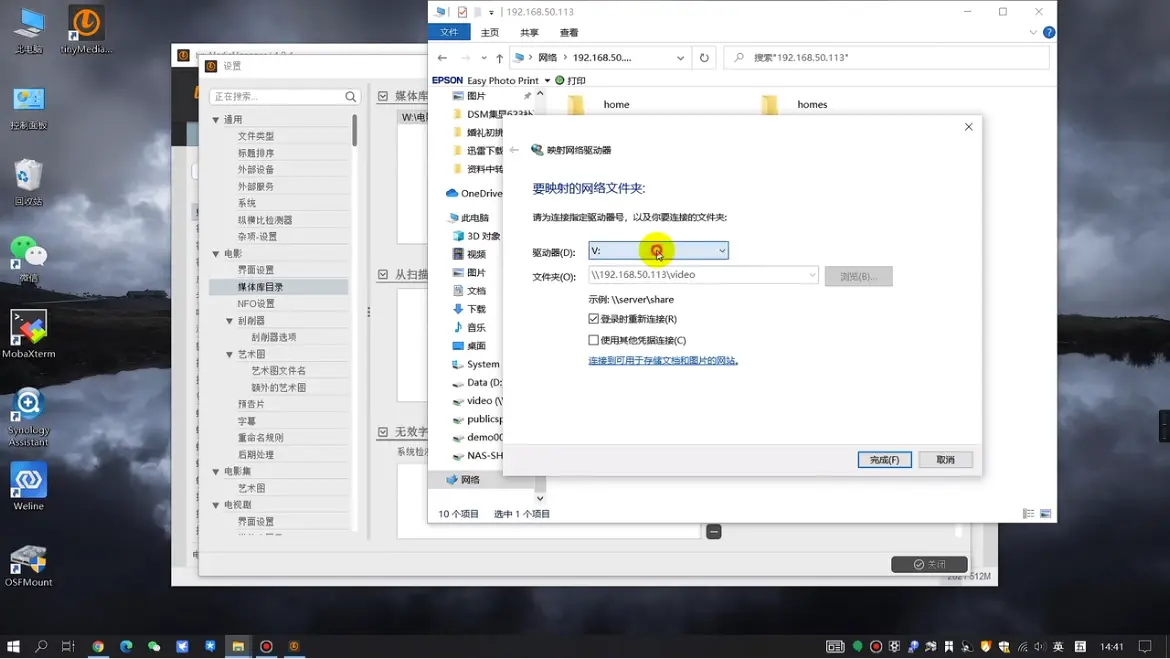Select 媒体库目录 in the settings tree
The image size is (1170, 659).
[x=260, y=287]
